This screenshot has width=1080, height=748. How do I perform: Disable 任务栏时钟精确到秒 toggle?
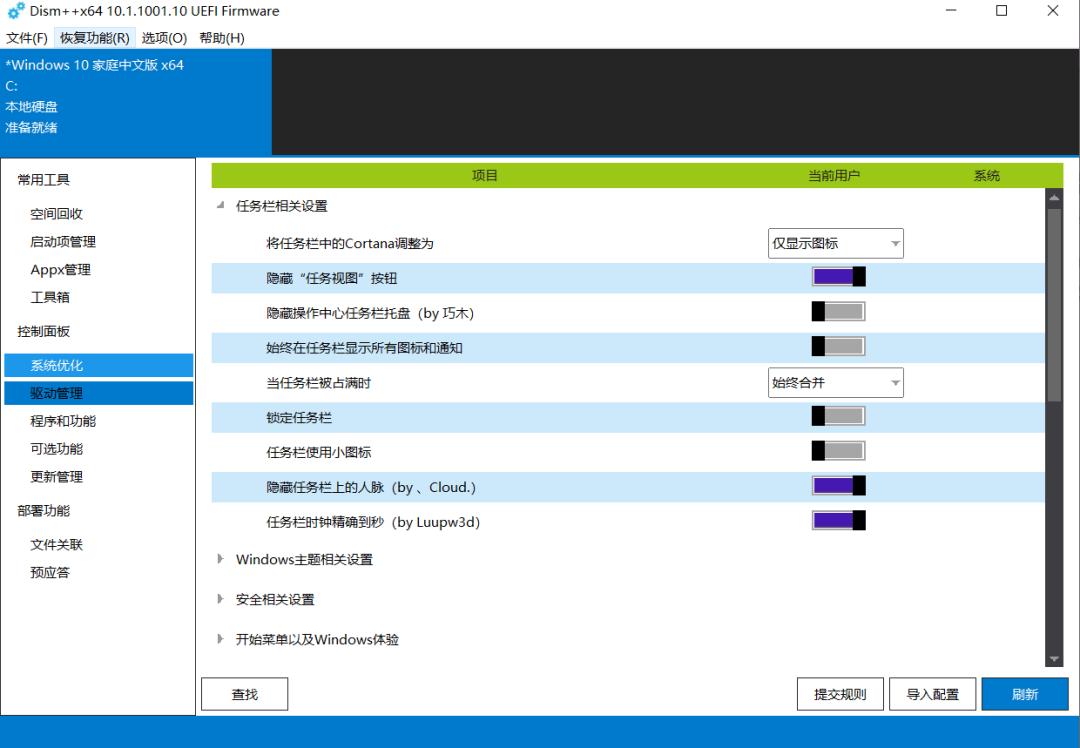[x=838, y=521]
